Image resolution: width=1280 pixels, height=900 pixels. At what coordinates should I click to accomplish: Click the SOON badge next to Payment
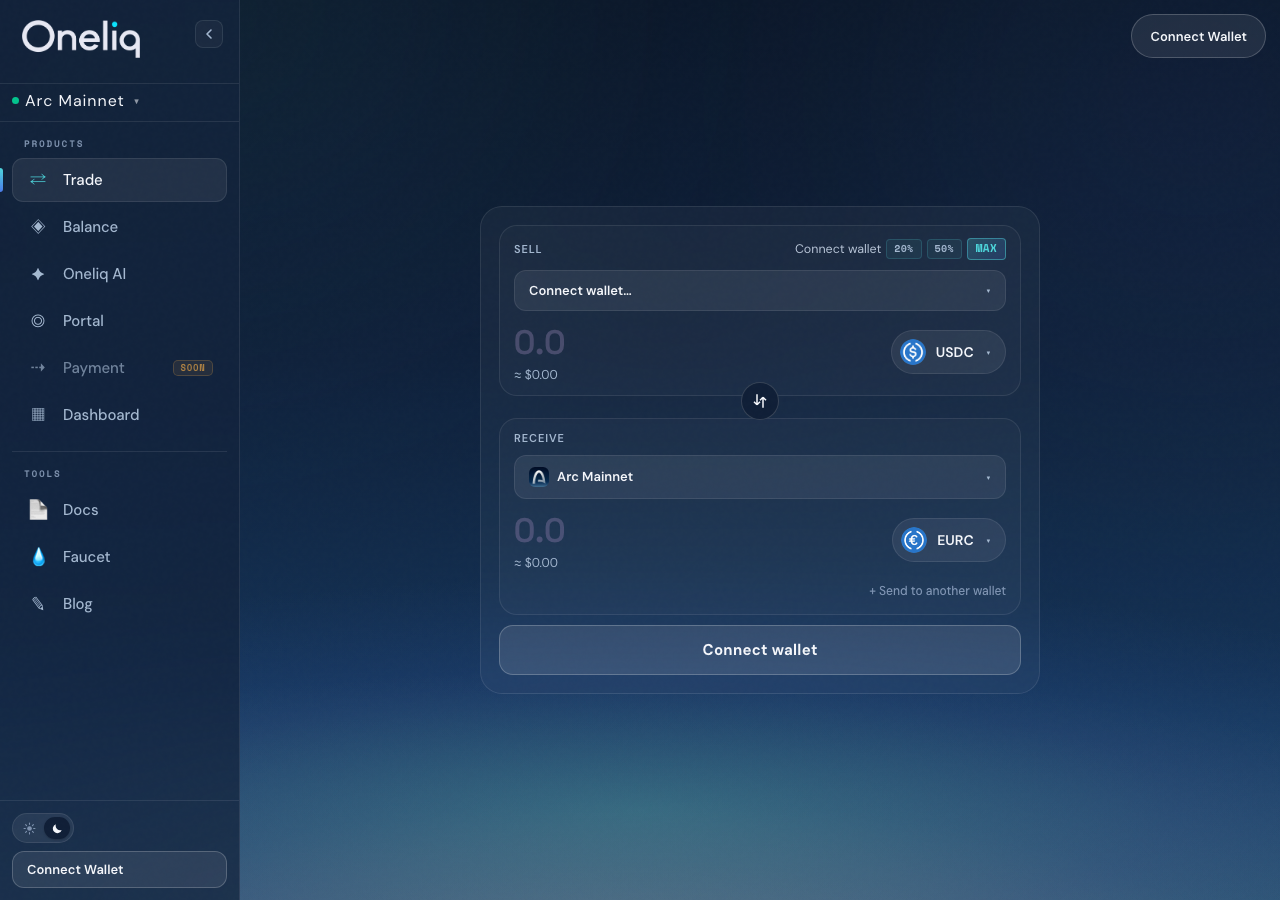click(x=193, y=368)
